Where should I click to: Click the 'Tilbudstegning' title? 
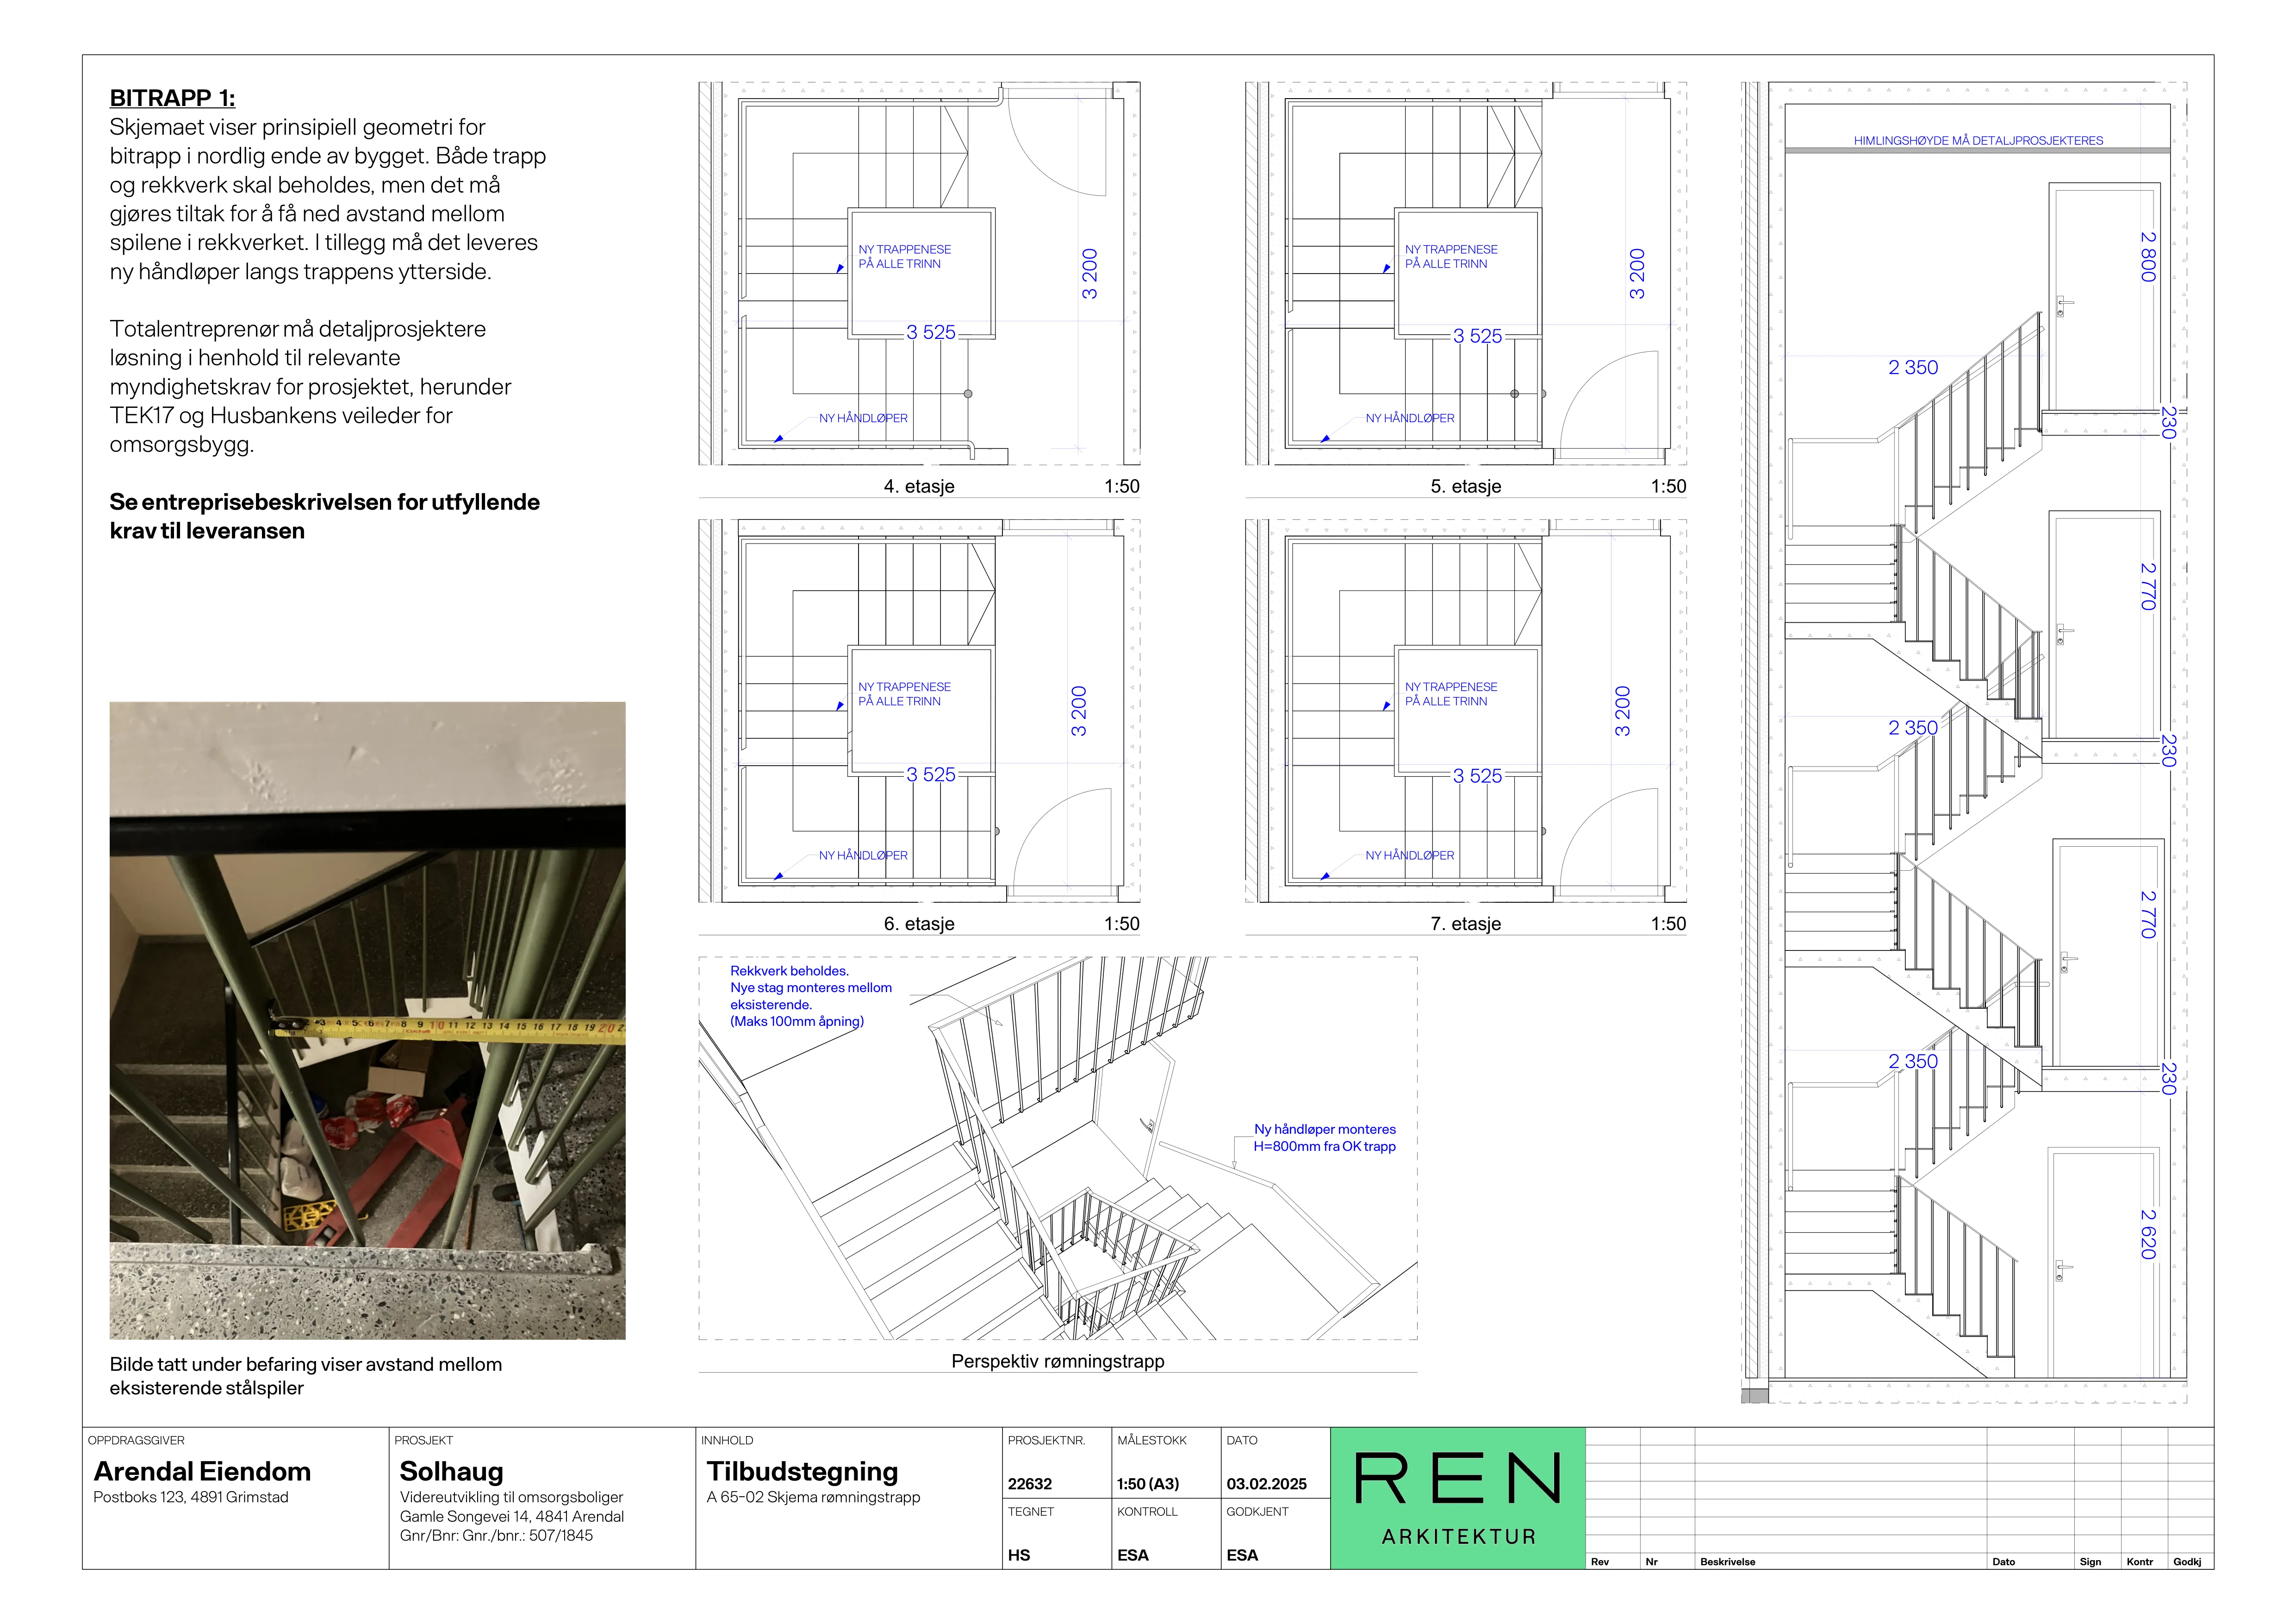click(802, 1471)
